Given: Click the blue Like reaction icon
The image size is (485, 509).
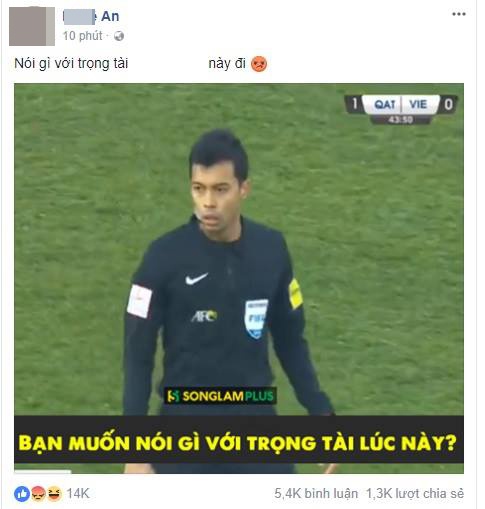Looking at the screenshot, I should 22,493.
